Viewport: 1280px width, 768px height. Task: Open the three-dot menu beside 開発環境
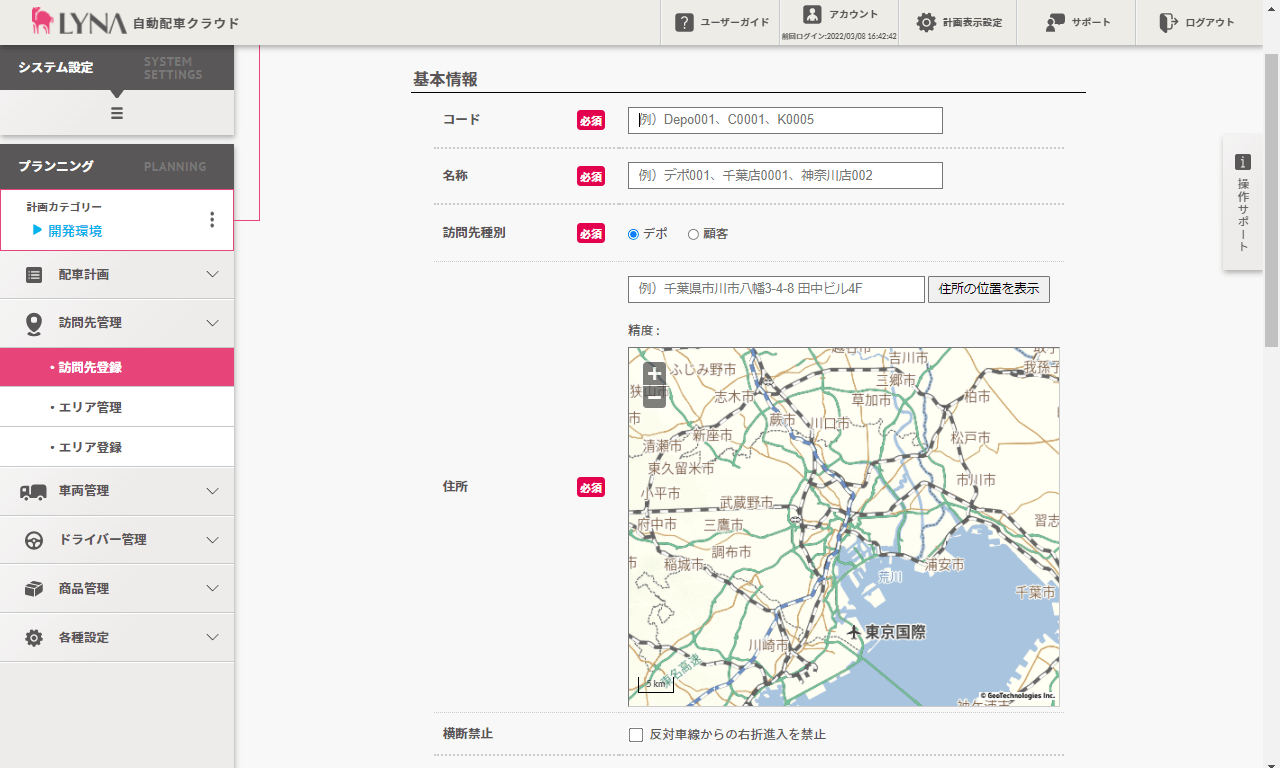click(211, 220)
